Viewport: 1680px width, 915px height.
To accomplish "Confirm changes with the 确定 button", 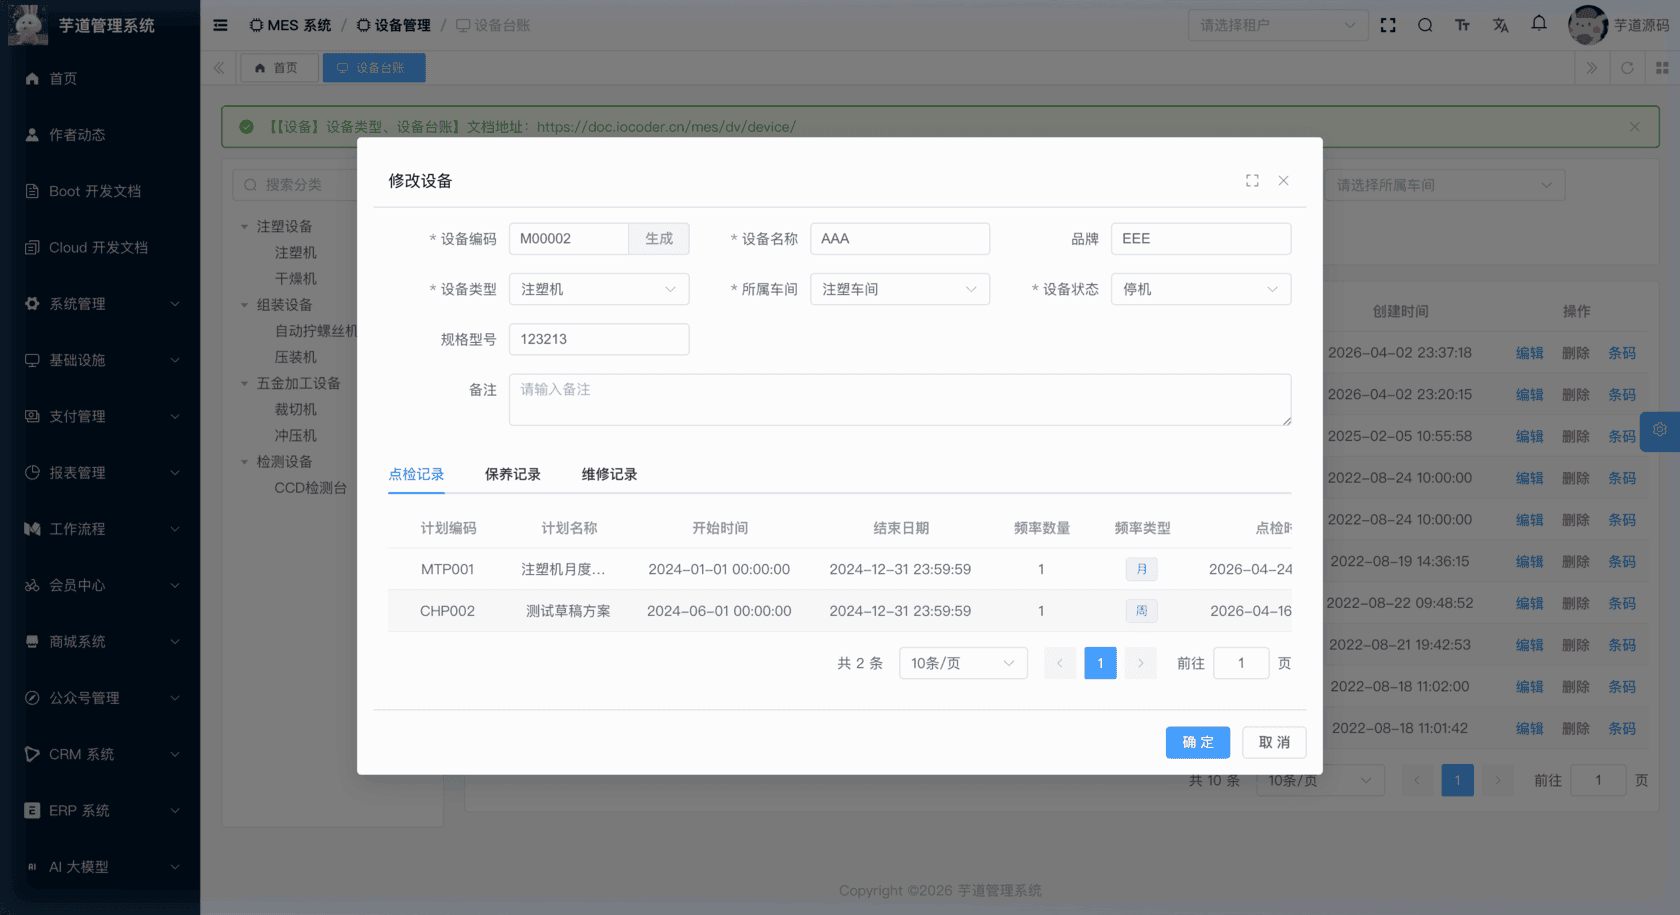I will point(1197,742).
